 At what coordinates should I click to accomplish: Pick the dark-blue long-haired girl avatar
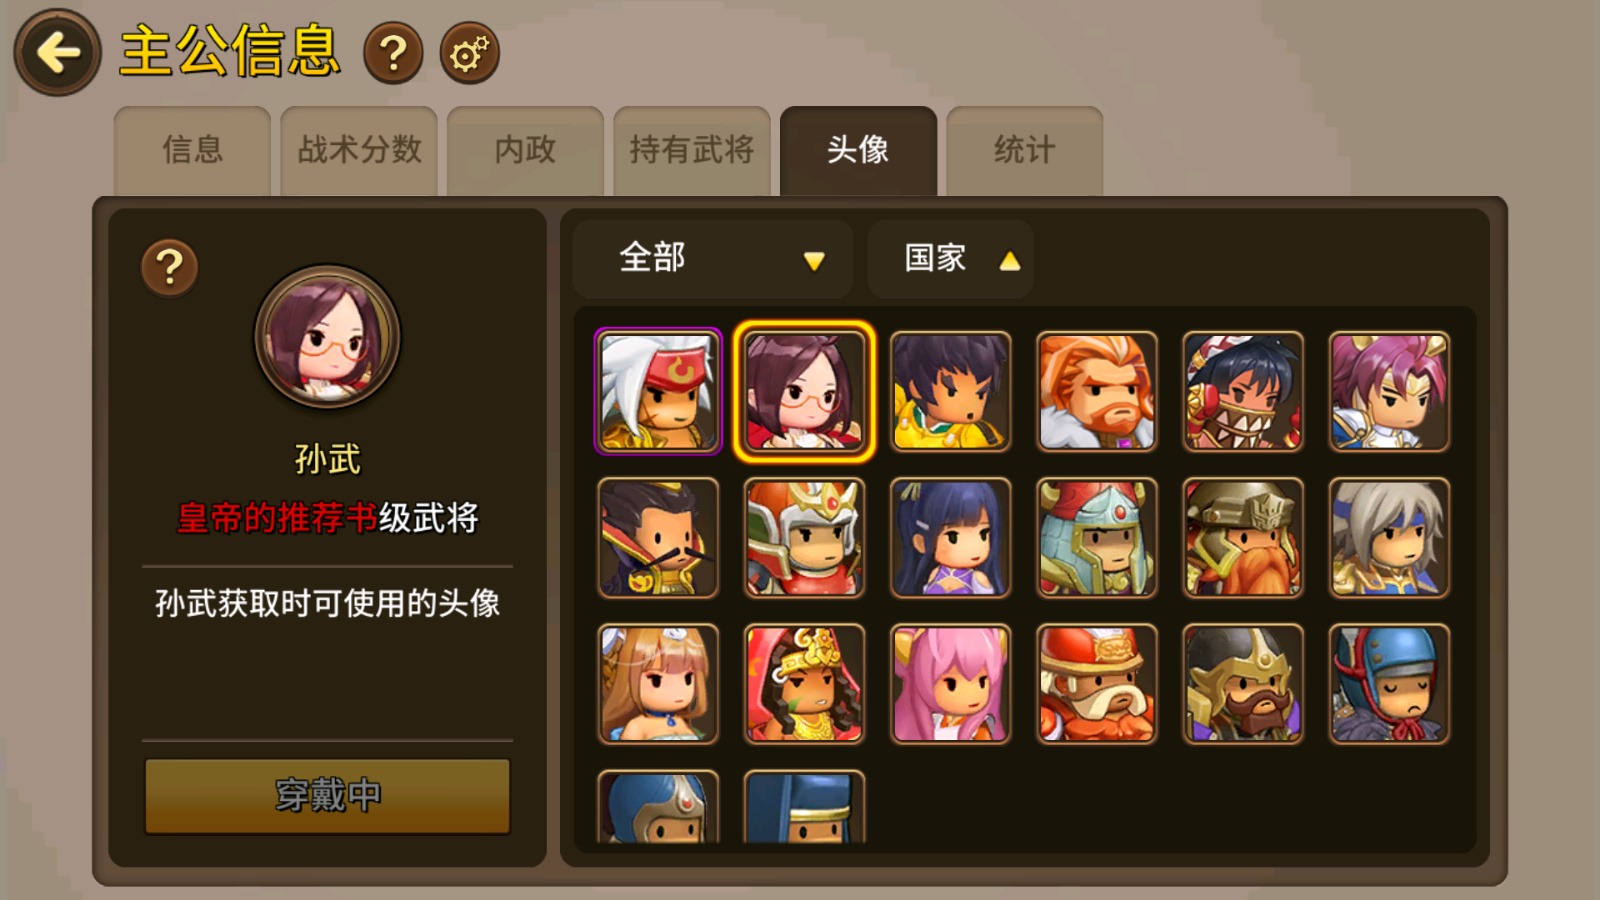(950, 538)
